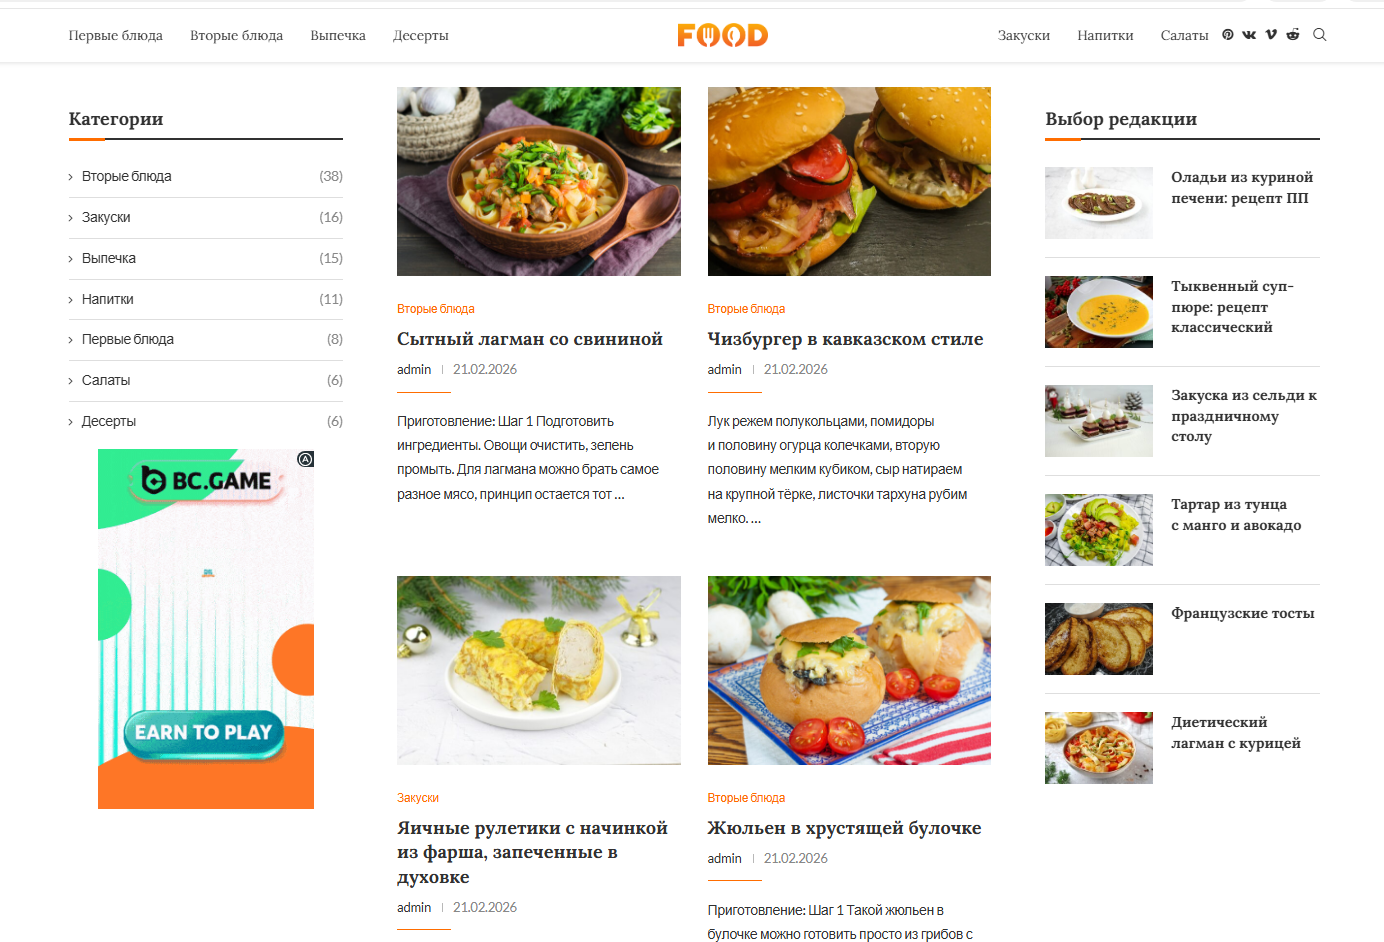The width and height of the screenshot is (1384, 942).
Task: Open the Выпечка menu item
Action: pyautogui.click(x=338, y=35)
